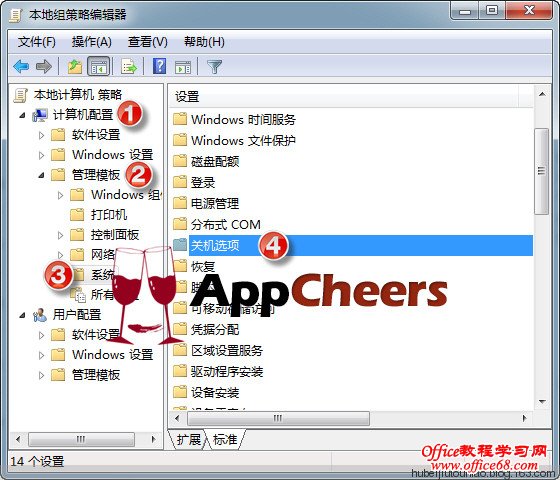Expand 软件设置 under 计算机配置

41,135
